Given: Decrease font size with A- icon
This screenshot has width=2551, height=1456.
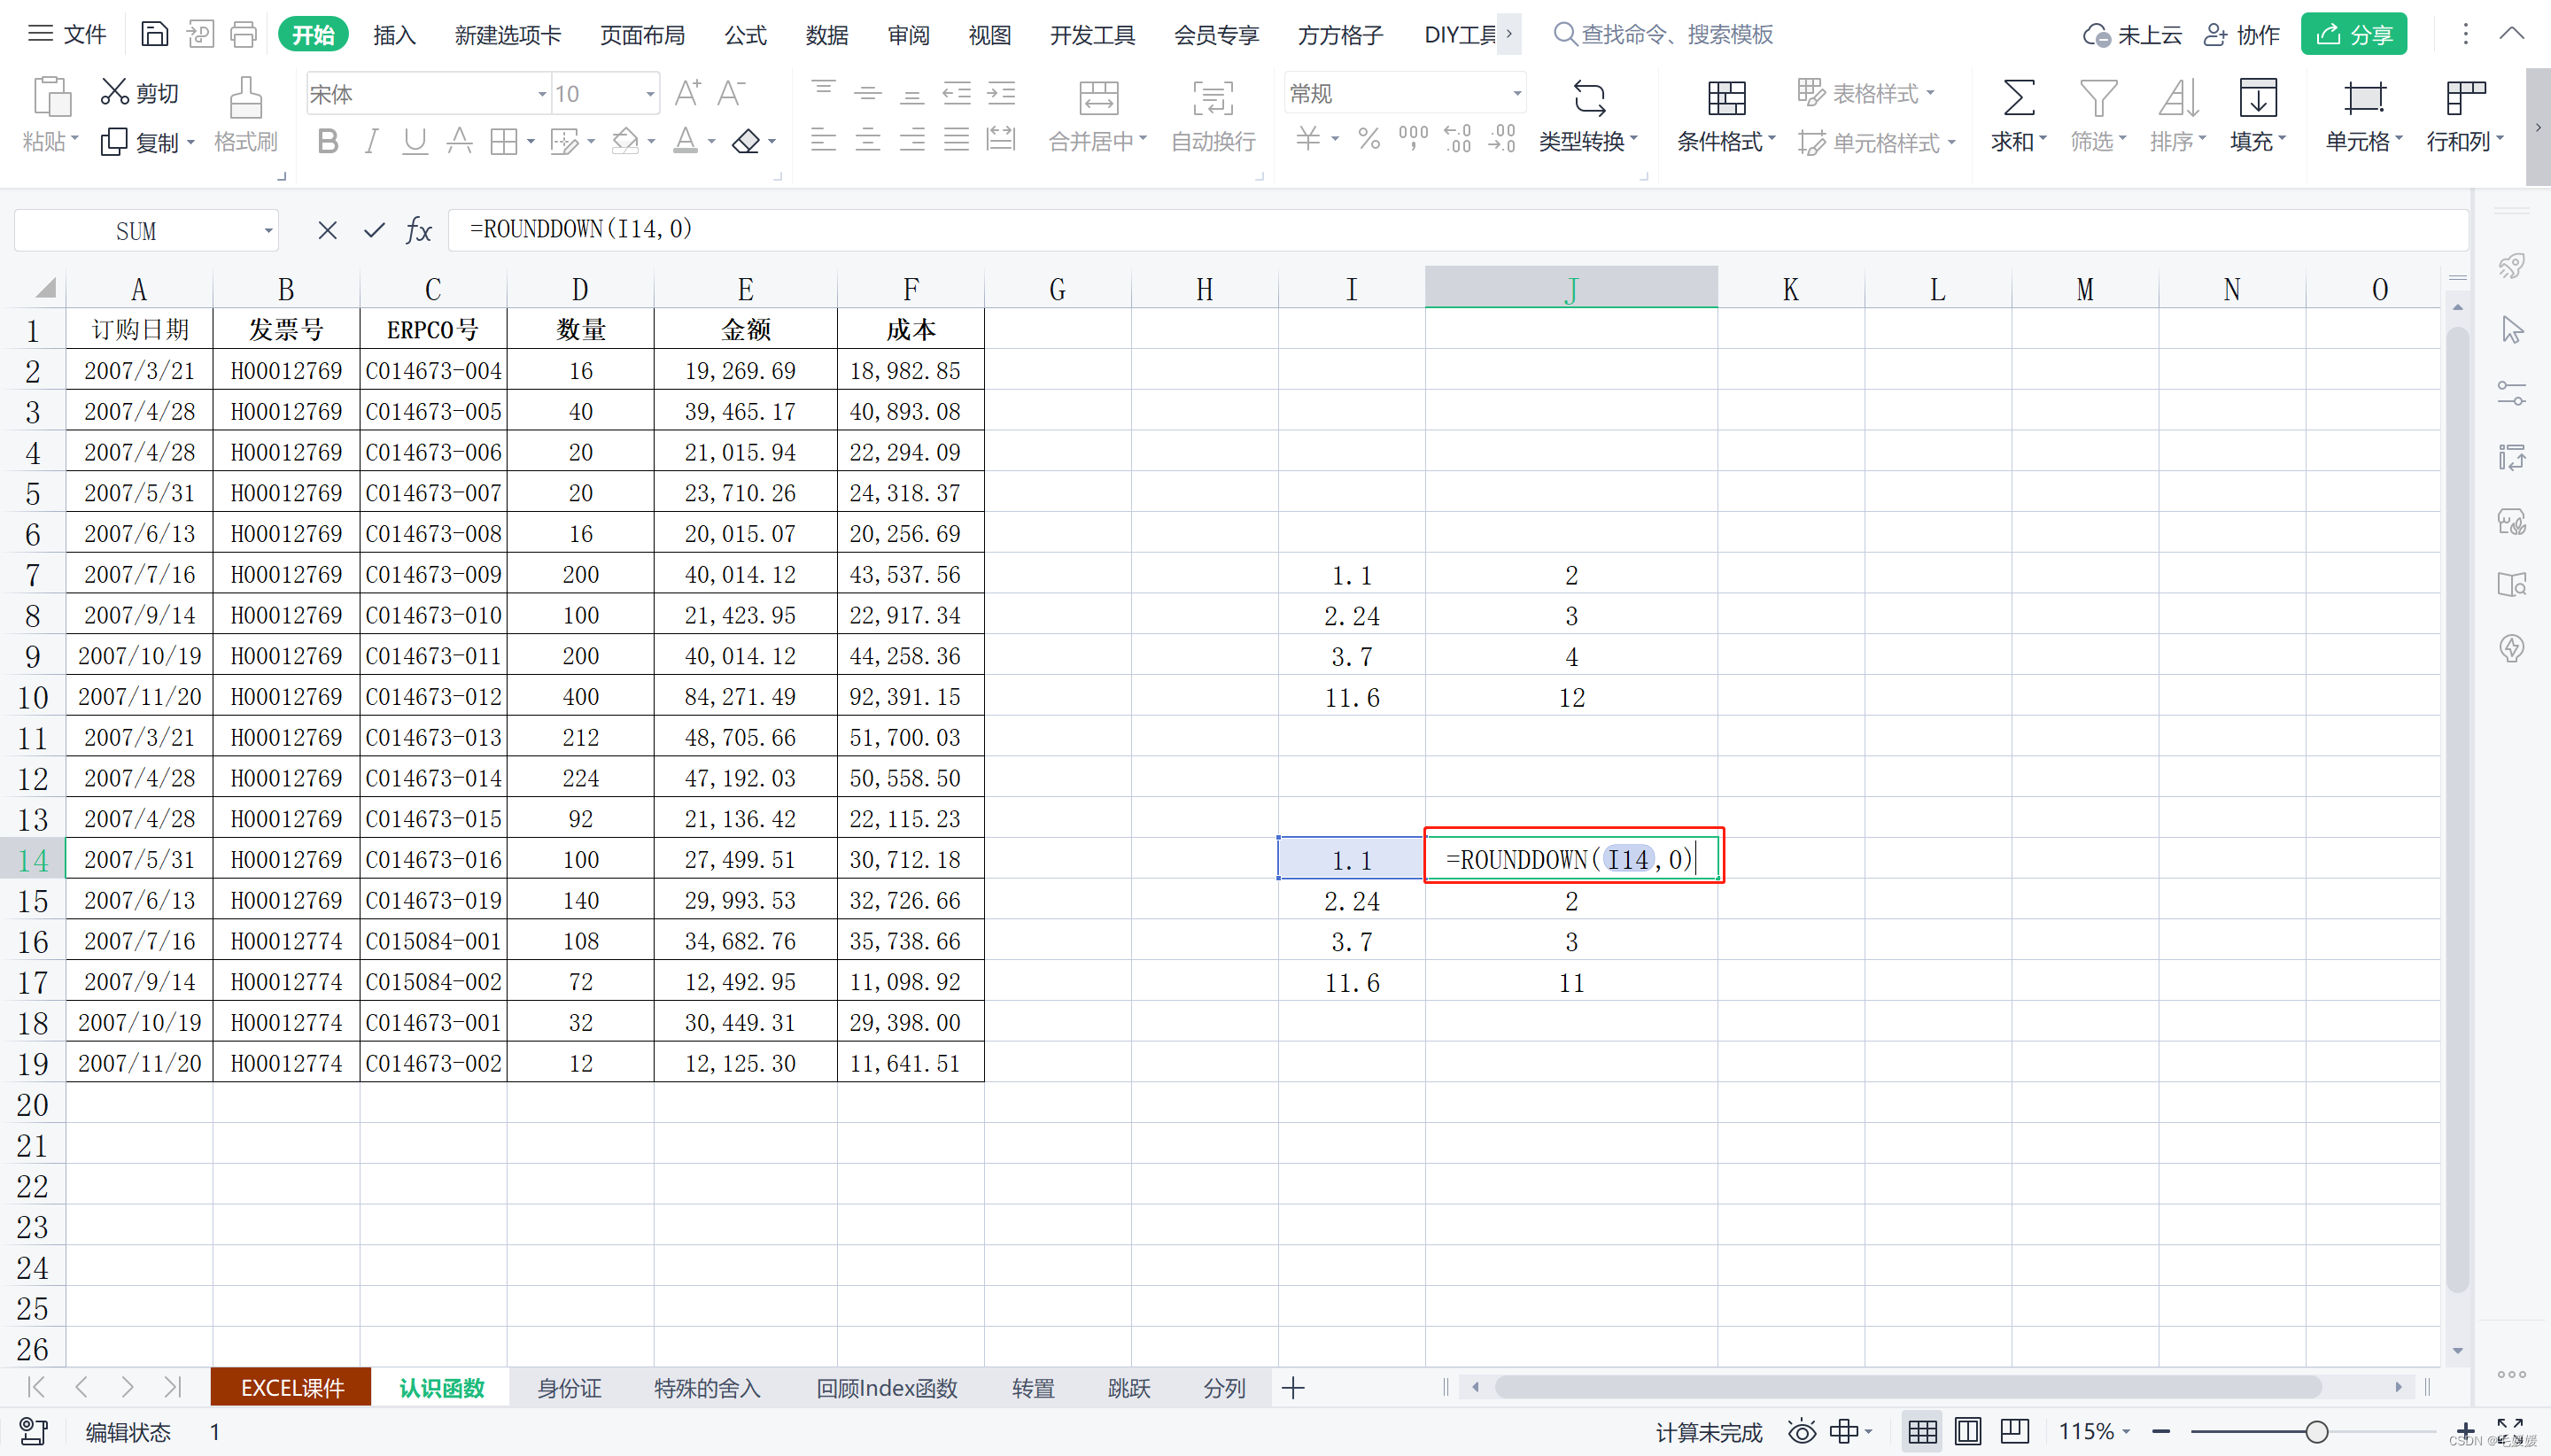Looking at the screenshot, I should [x=732, y=93].
